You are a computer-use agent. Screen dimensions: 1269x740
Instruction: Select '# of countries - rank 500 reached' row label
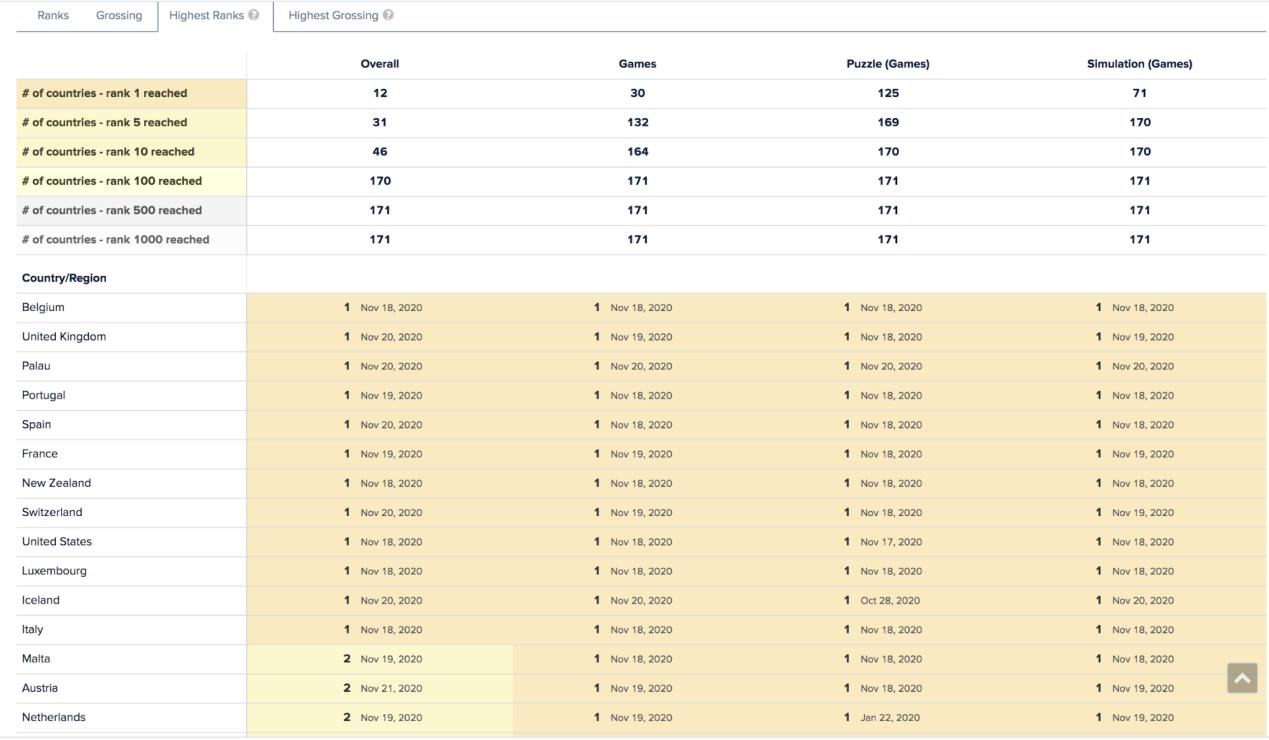click(112, 210)
